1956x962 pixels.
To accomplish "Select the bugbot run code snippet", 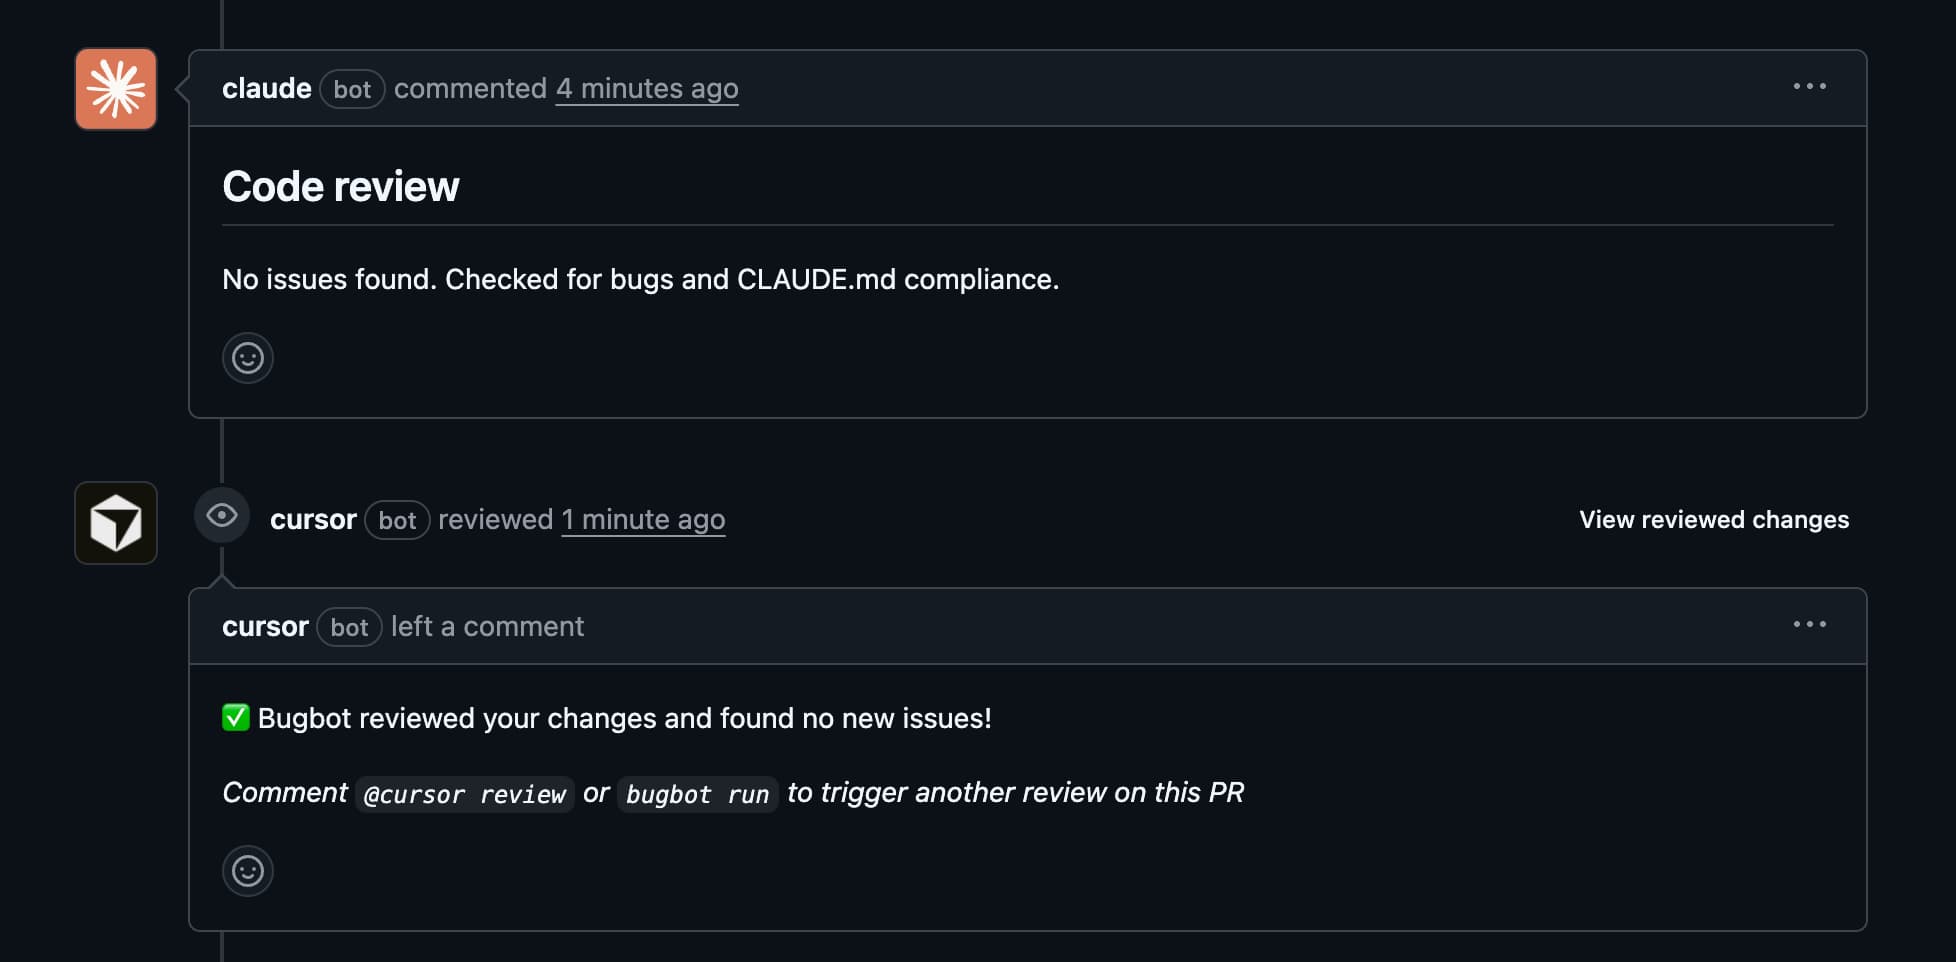I will [x=697, y=794].
